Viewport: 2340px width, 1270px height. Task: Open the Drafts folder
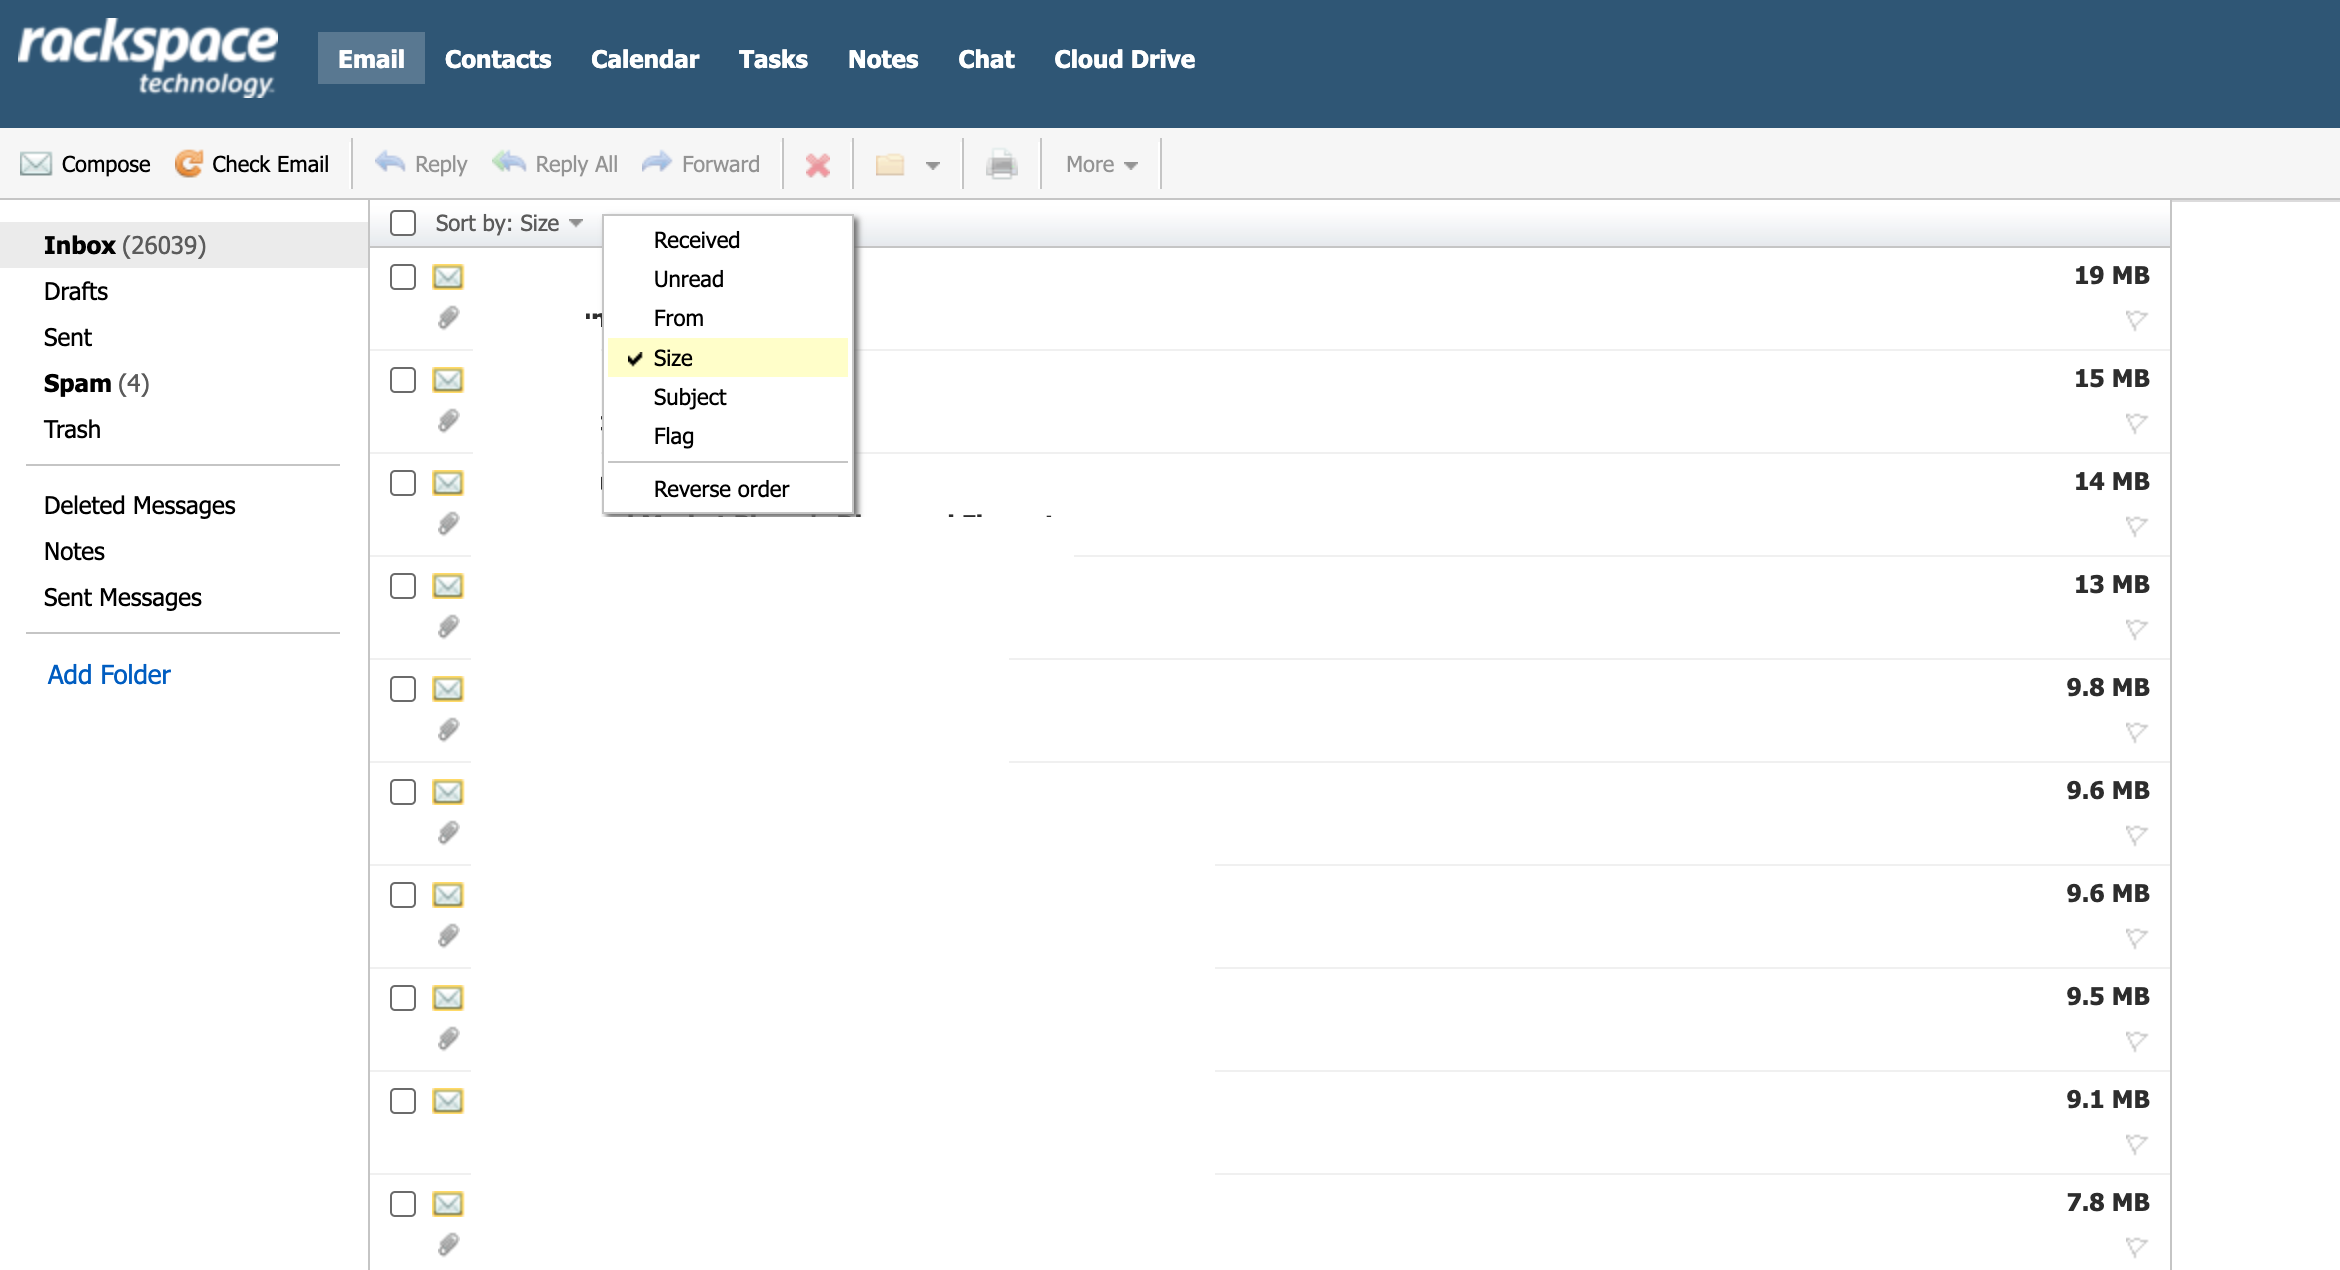point(76,291)
